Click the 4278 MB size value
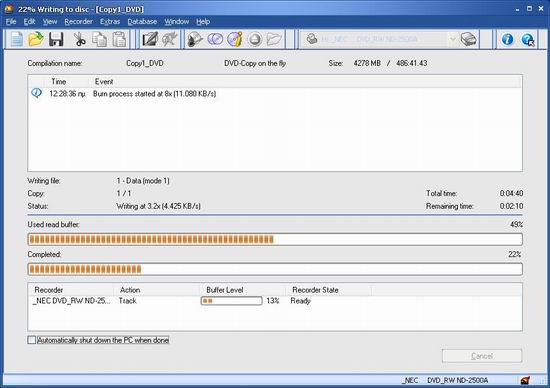550x388 pixels. coord(367,63)
